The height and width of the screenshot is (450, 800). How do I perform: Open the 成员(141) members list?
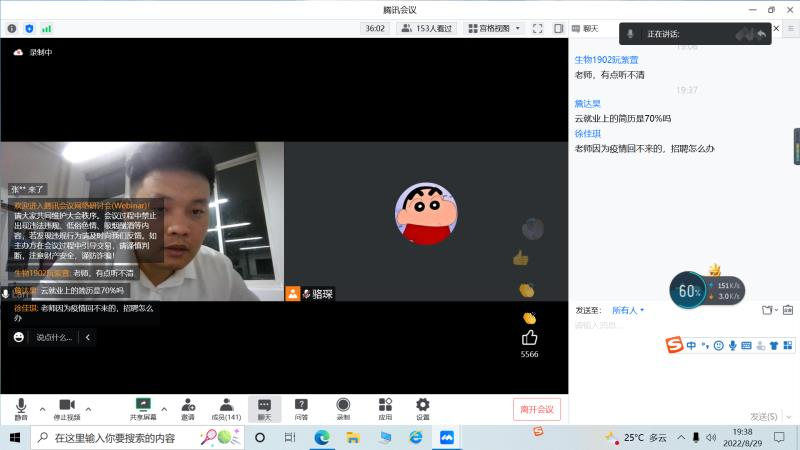(x=226, y=407)
